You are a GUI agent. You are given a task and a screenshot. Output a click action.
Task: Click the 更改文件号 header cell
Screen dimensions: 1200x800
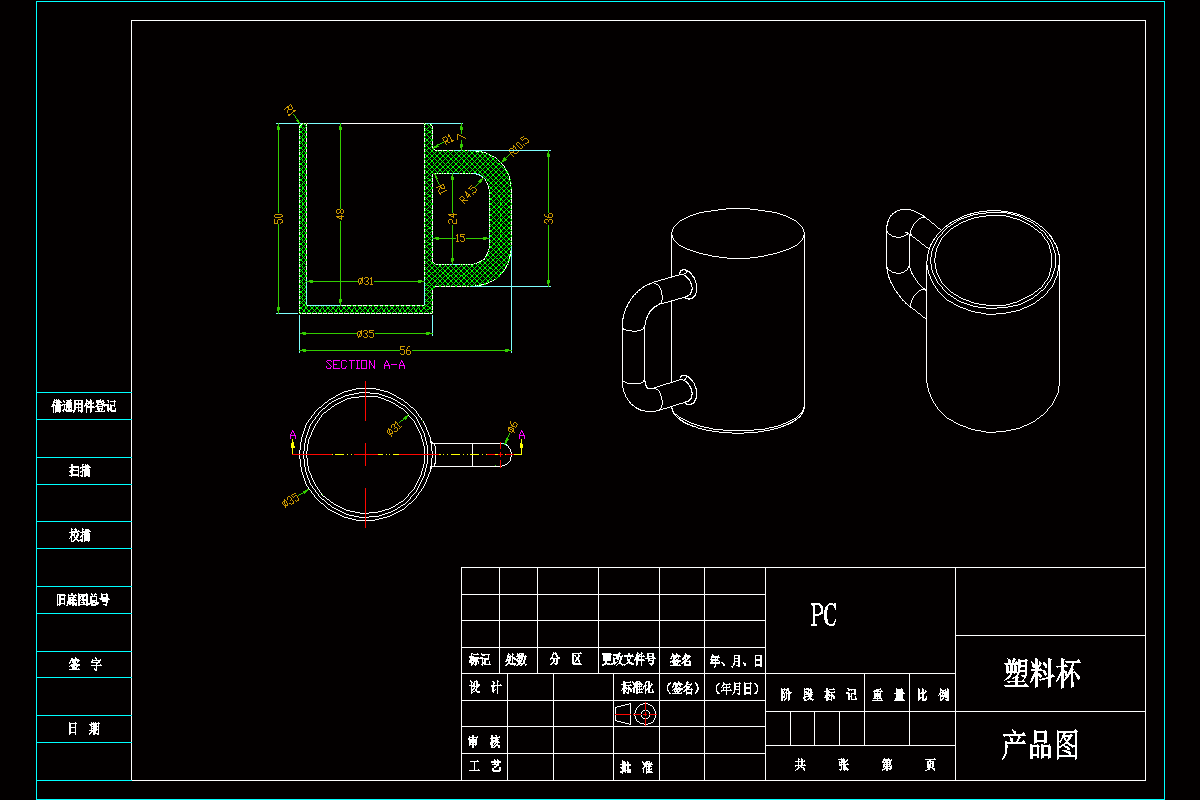[628, 660]
